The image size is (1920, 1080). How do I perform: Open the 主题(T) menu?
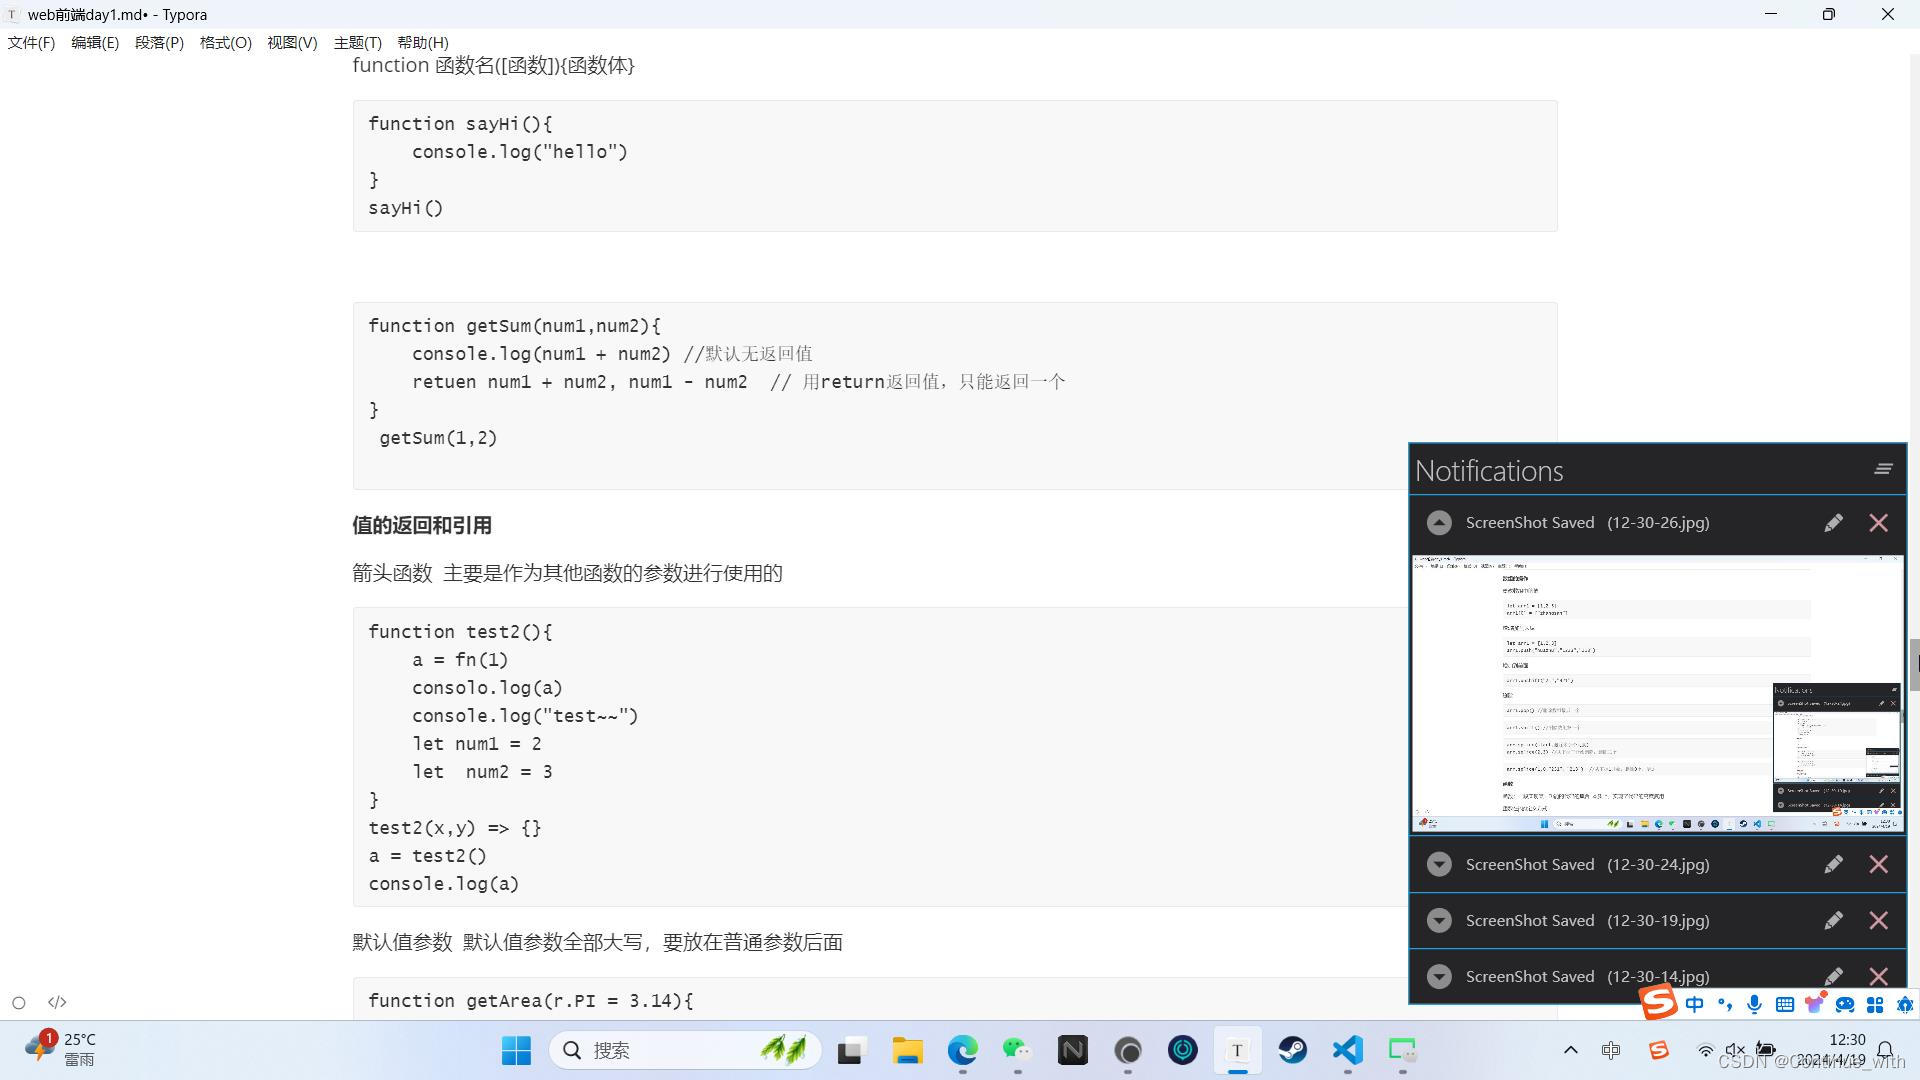(357, 43)
